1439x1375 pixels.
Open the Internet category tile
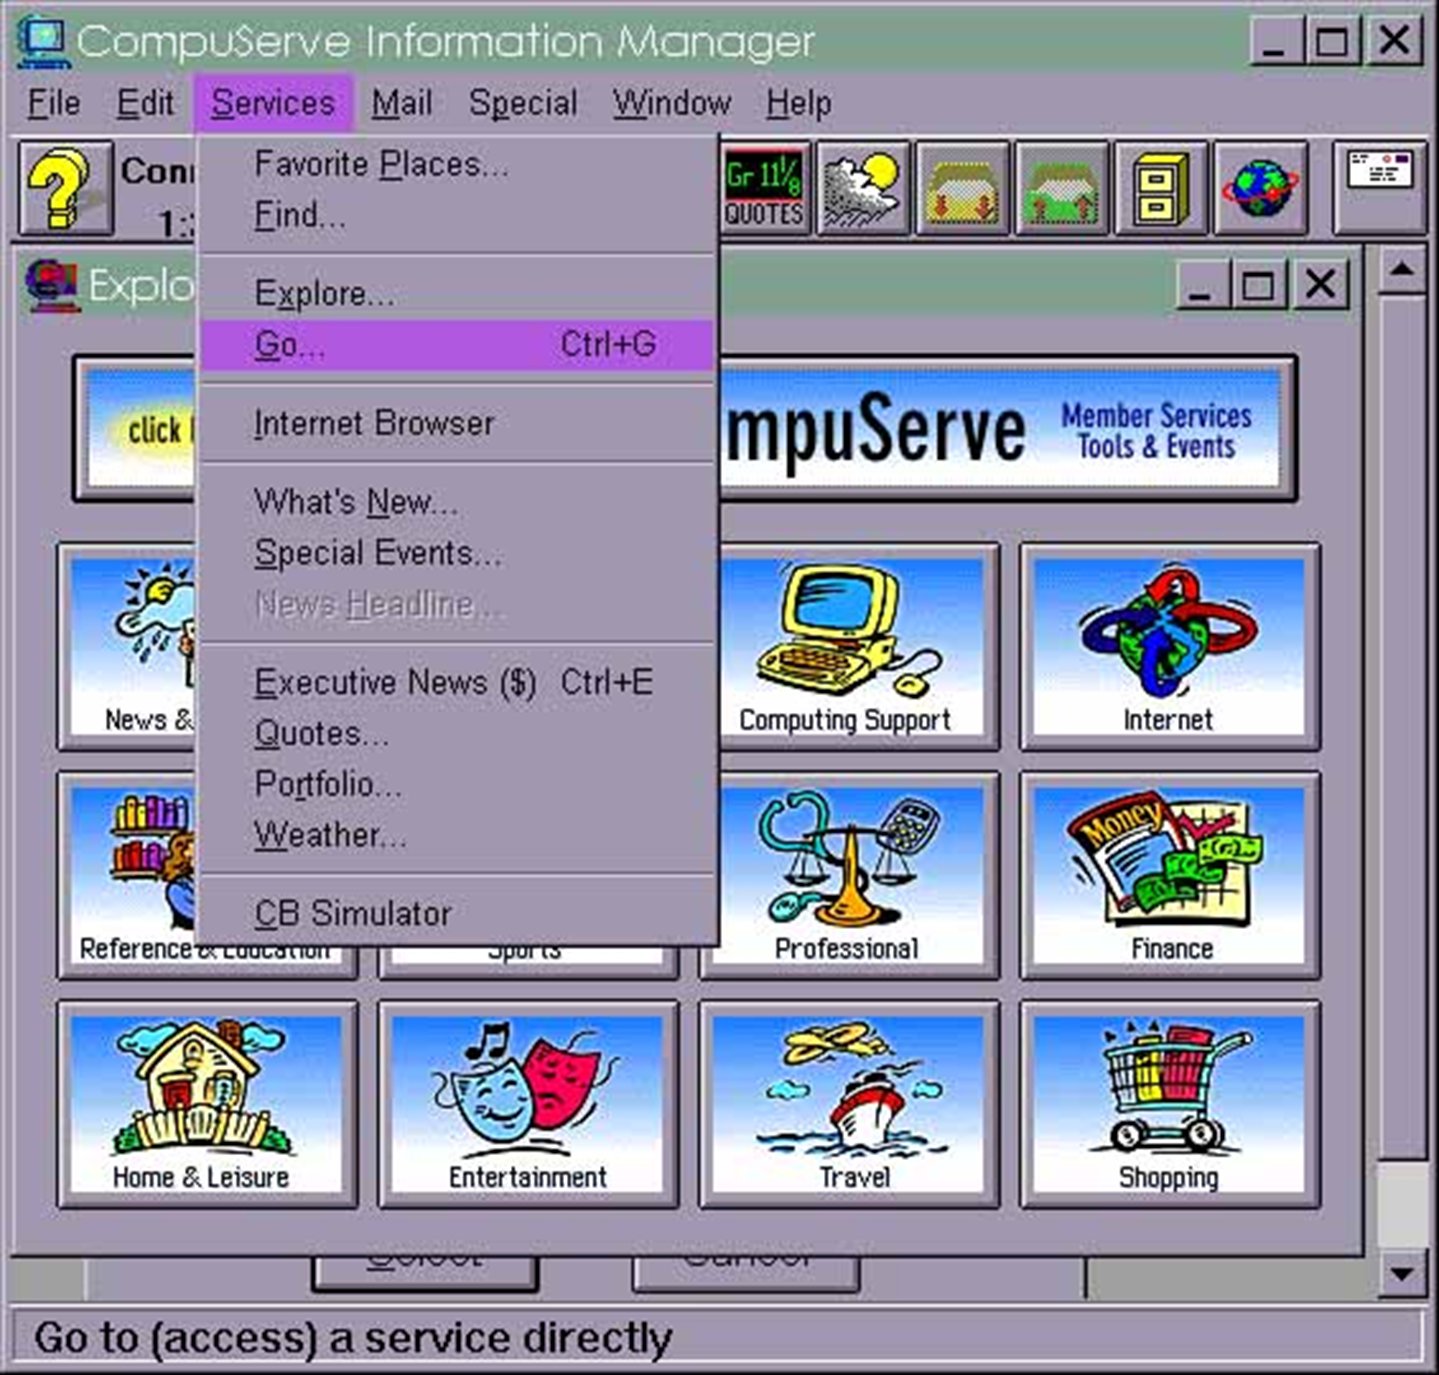click(x=1168, y=645)
